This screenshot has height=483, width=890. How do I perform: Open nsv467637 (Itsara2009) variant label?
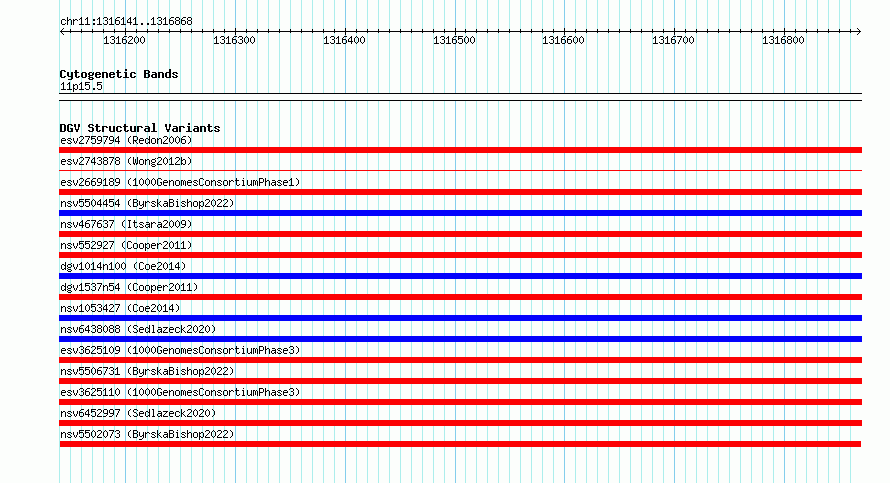pyautogui.click(x=126, y=224)
